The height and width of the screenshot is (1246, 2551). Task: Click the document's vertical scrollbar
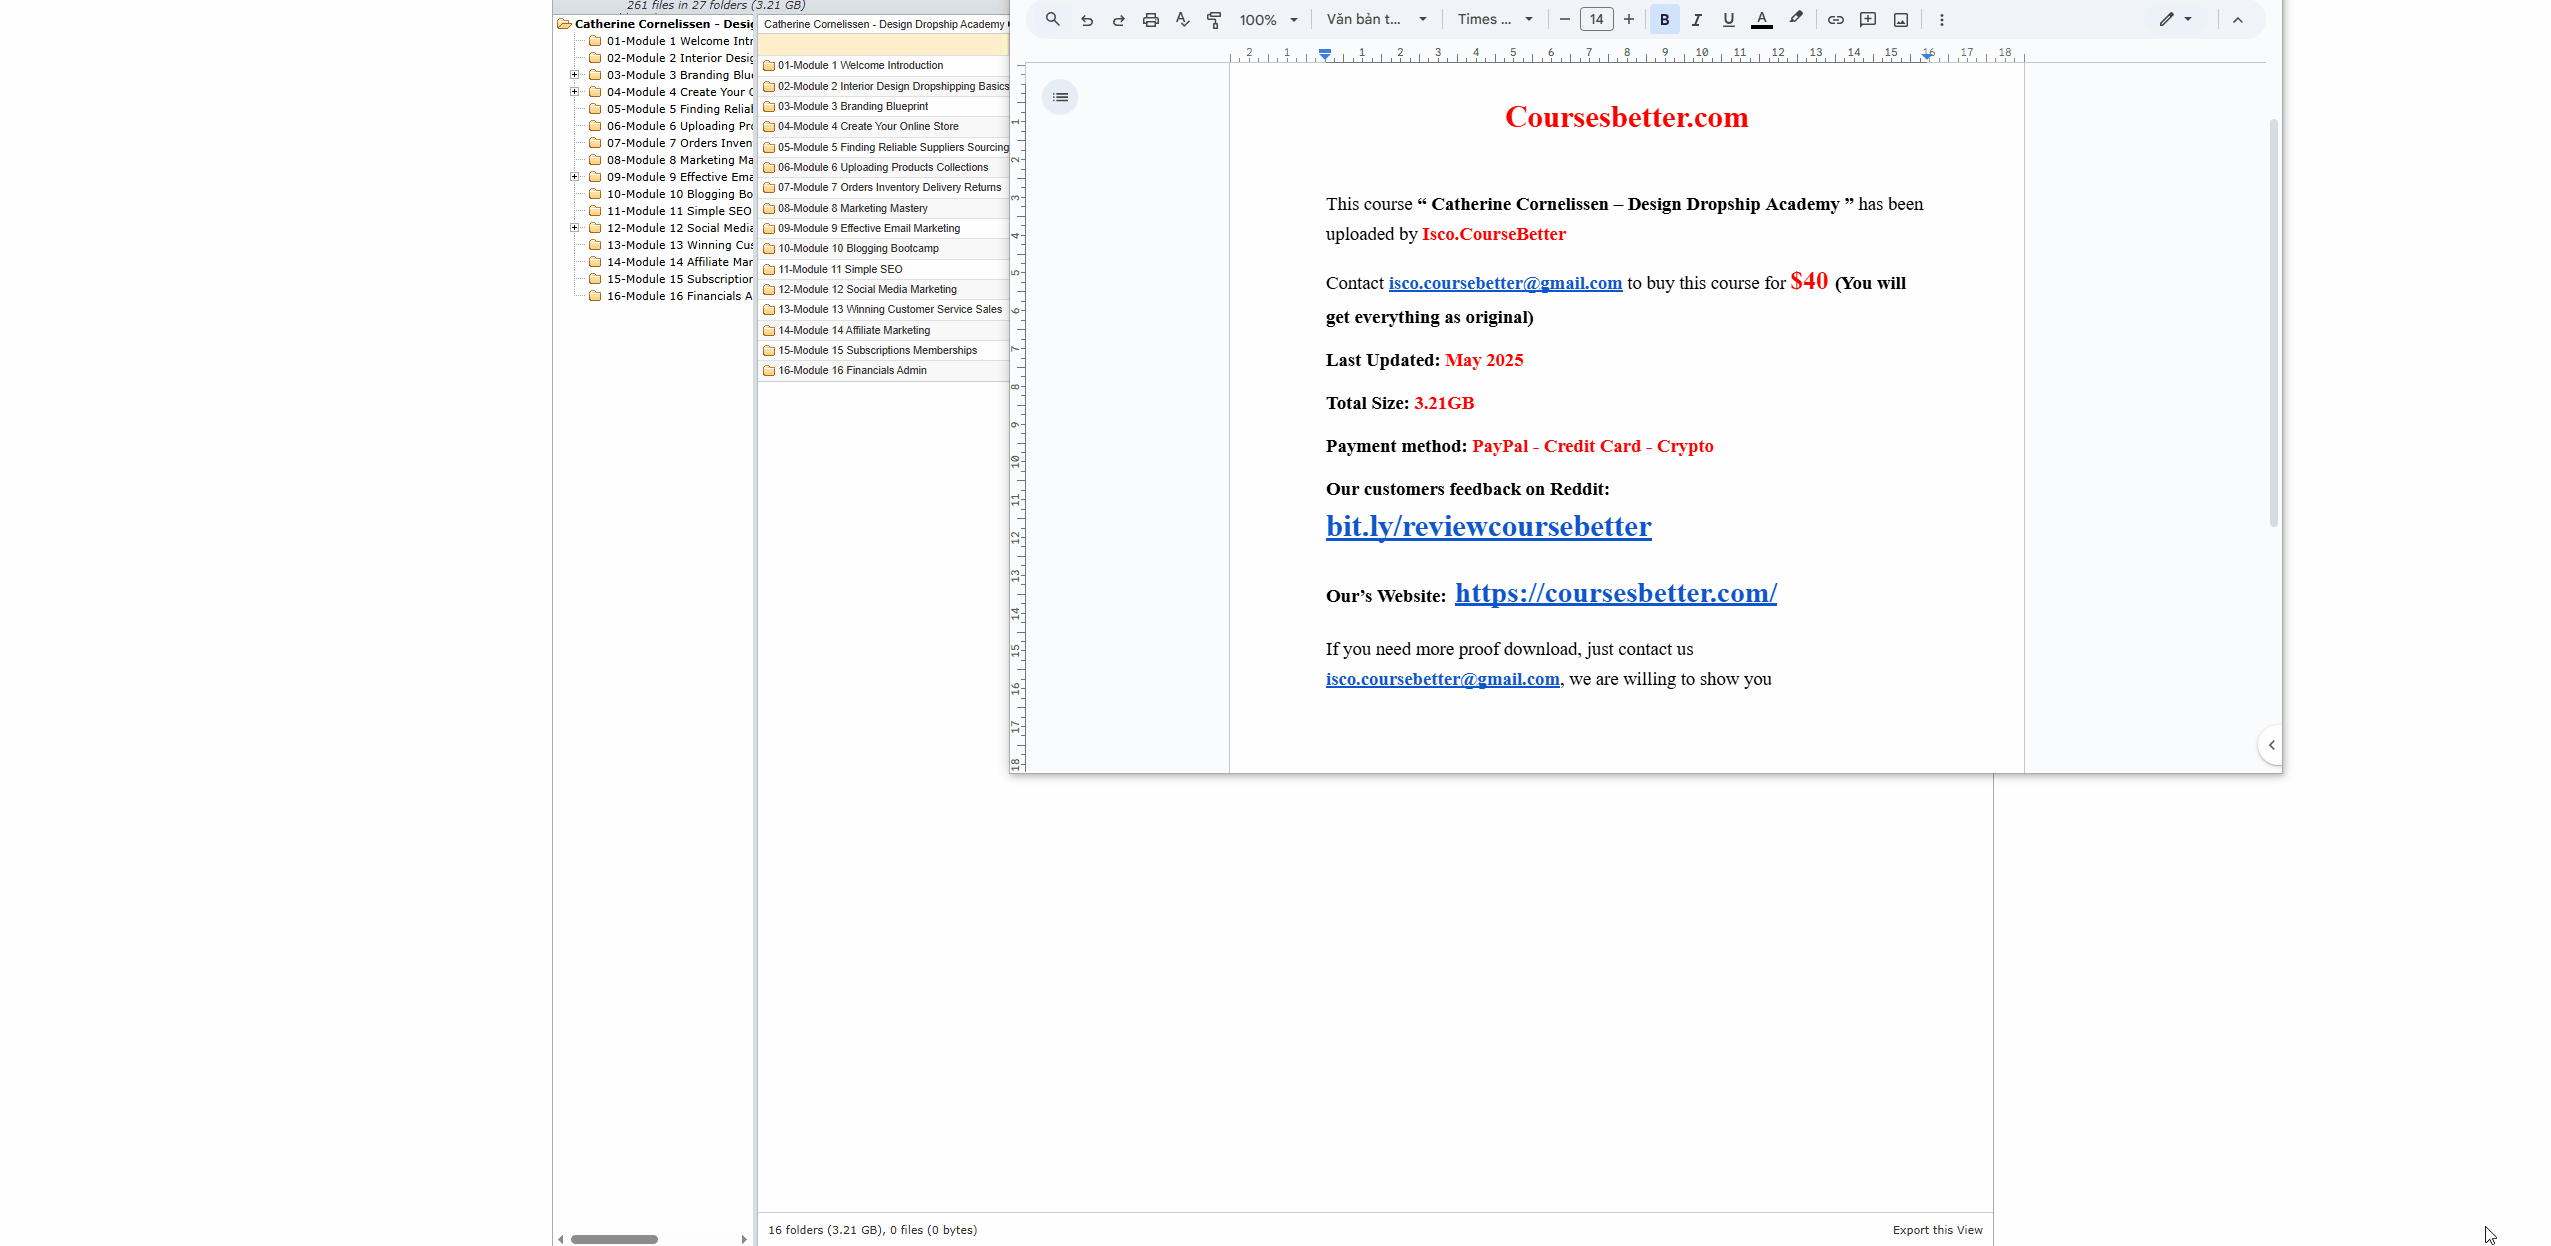[x=2273, y=322]
